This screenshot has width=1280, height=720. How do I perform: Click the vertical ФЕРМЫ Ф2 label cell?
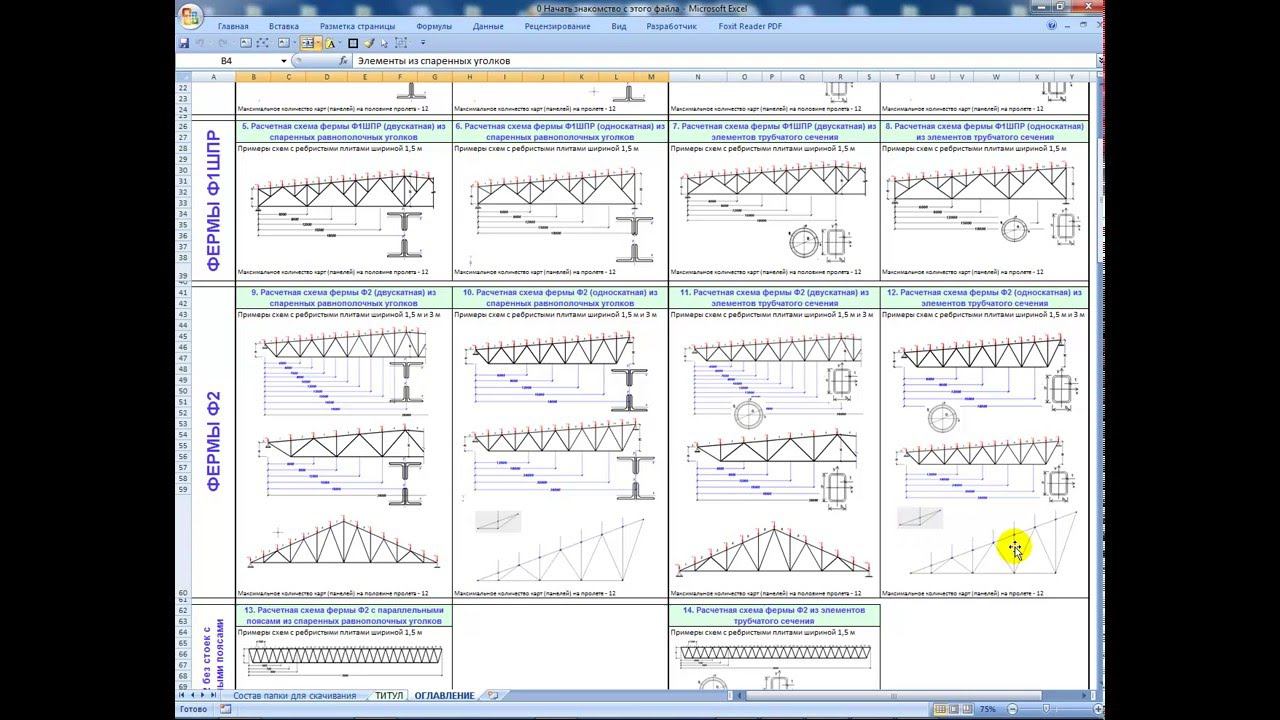pos(213,442)
